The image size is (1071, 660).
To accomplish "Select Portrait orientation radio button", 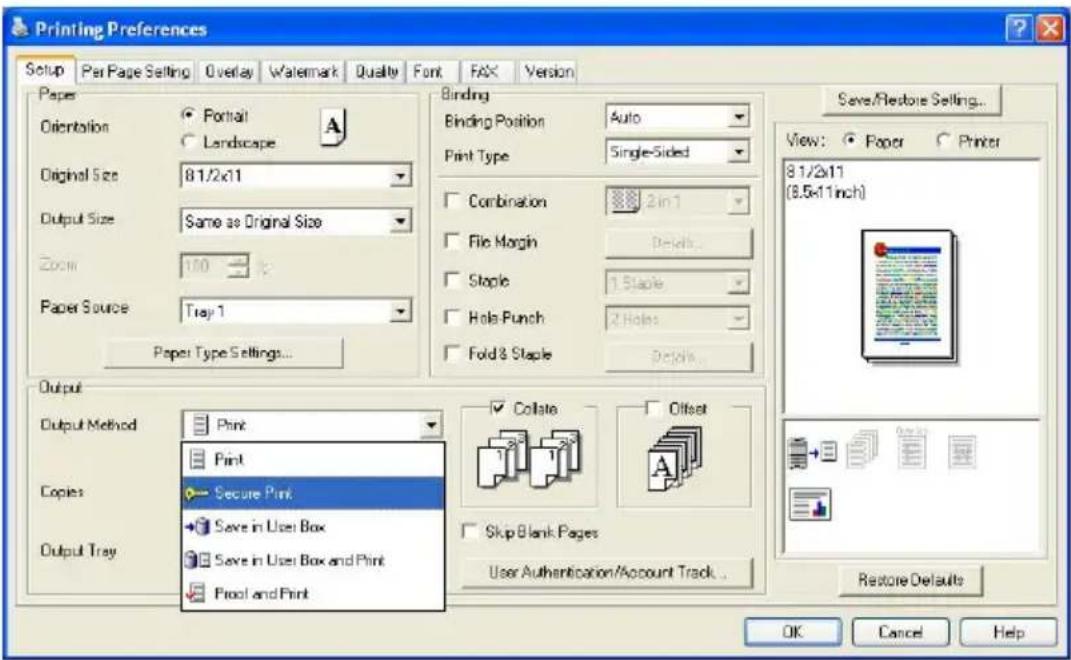I will 189,115.
